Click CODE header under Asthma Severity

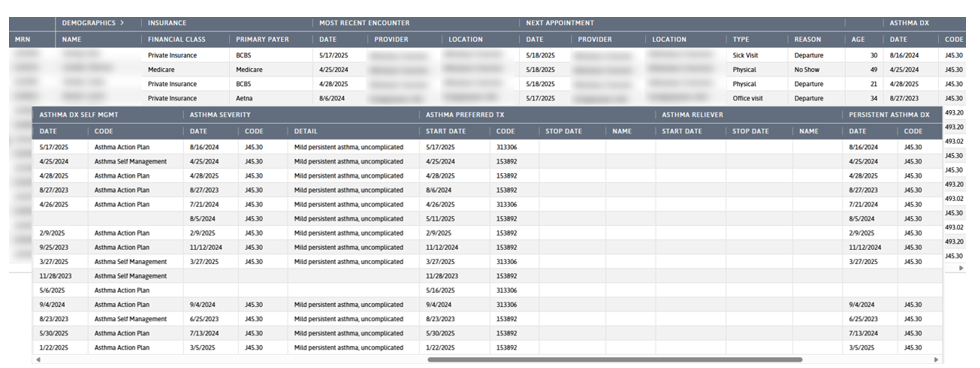(x=254, y=132)
